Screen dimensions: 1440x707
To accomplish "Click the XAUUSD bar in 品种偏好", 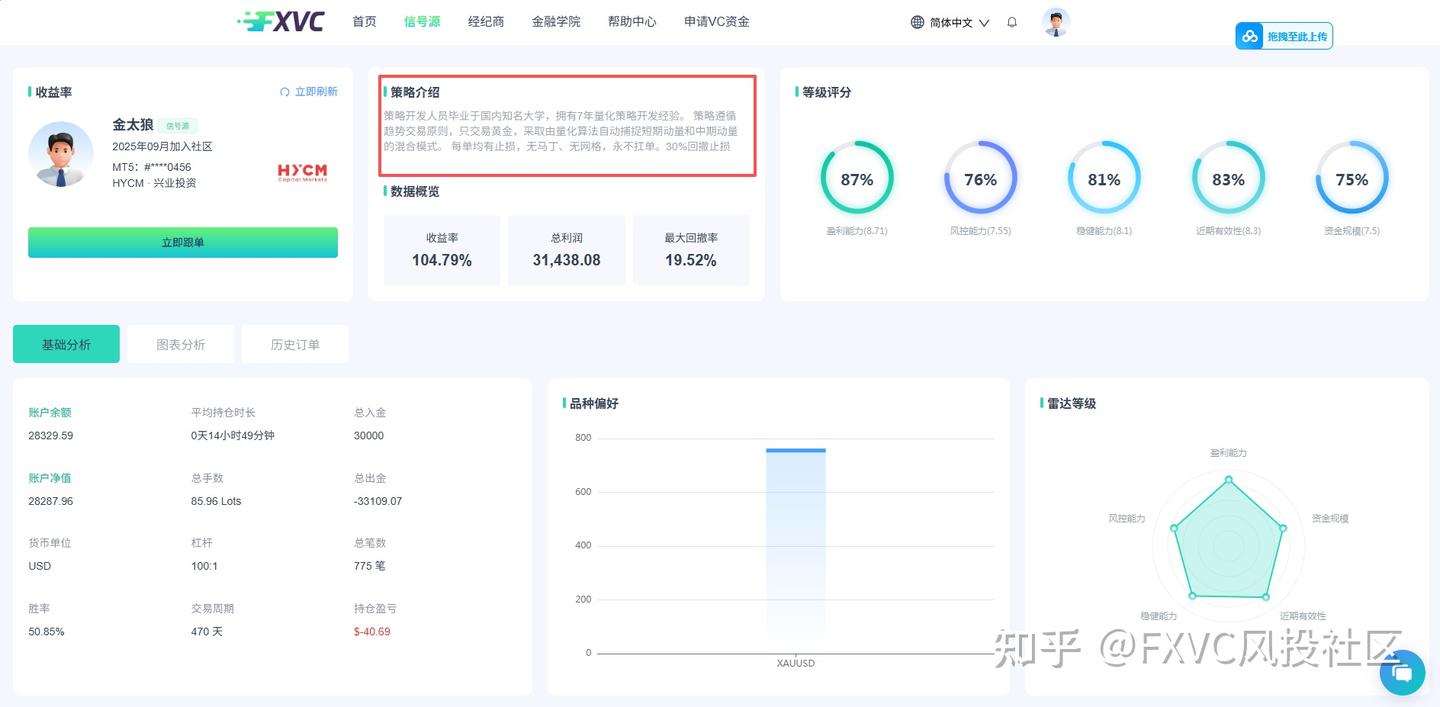I will point(796,550).
